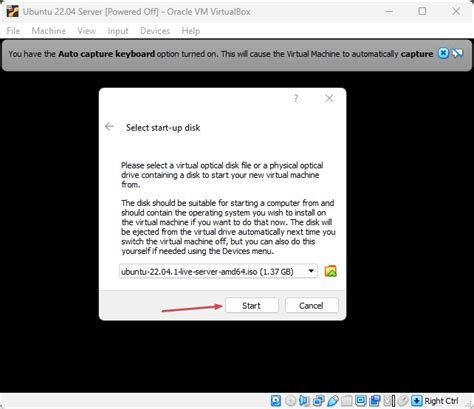This screenshot has height=409, width=474.
Task: Click the Select start-up disk heading
Action: pos(163,128)
